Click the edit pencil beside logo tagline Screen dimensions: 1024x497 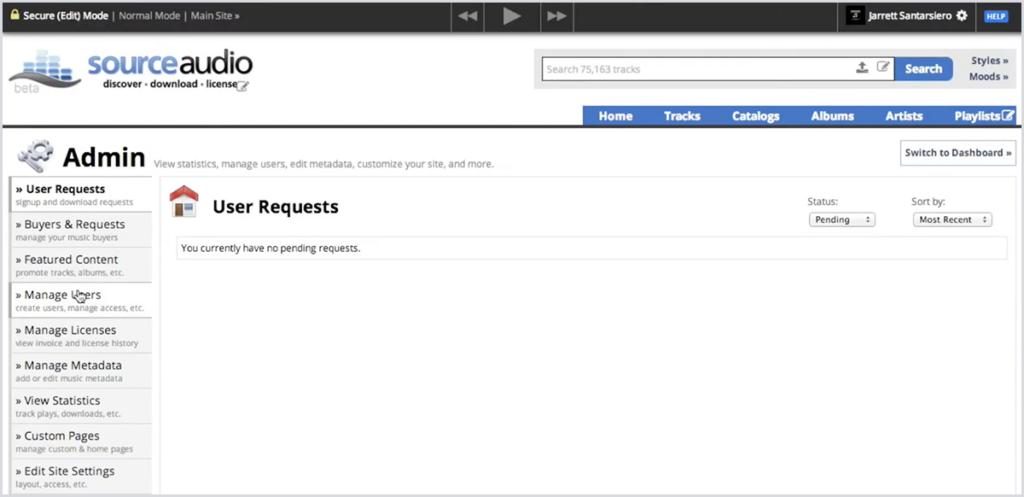point(242,86)
